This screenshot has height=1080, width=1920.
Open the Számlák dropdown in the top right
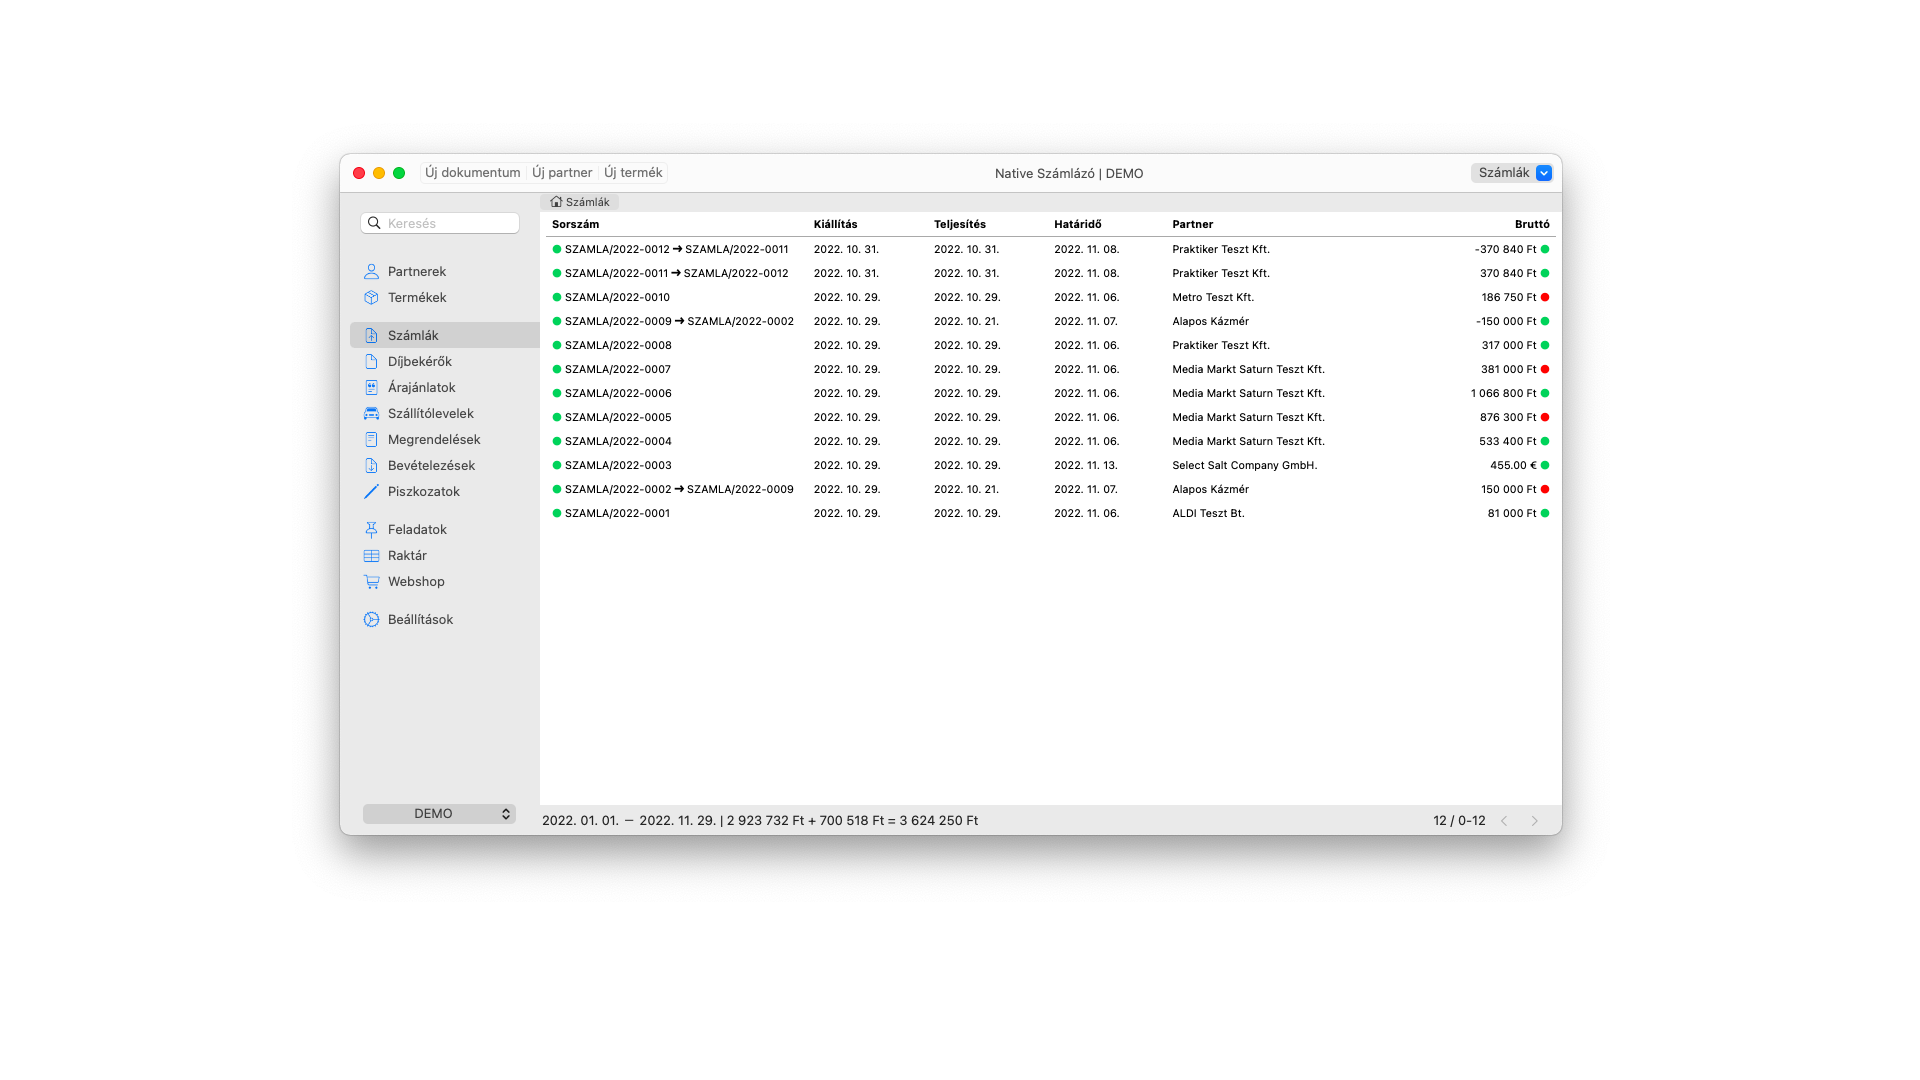pyautogui.click(x=1543, y=173)
